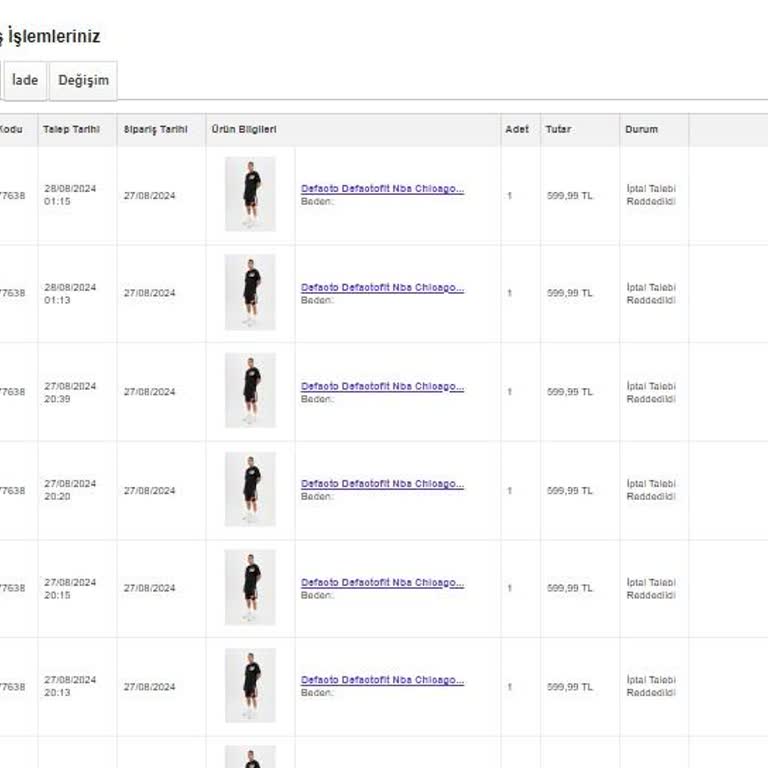Open product link in the 27/08/2024 20:15 row
Image resolution: width=768 pixels, height=768 pixels.
(382, 583)
